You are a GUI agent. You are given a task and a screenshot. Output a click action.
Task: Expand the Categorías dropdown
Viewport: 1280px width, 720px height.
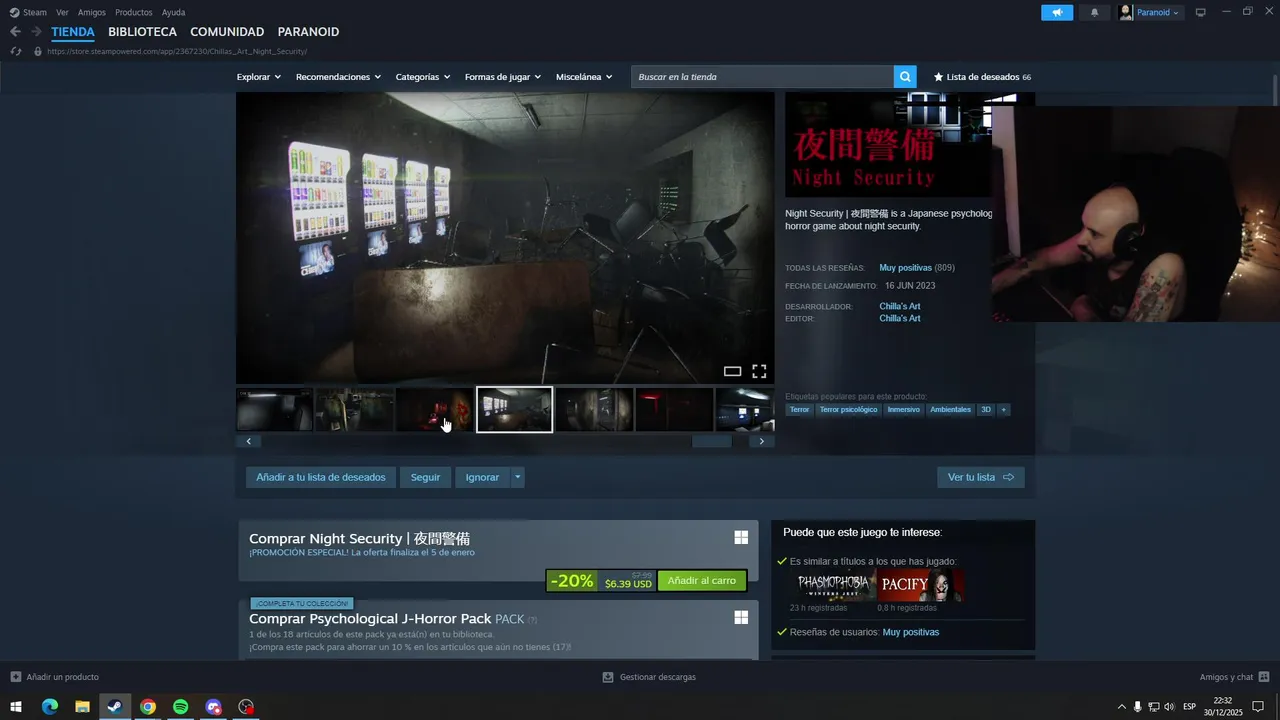(423, 77)
